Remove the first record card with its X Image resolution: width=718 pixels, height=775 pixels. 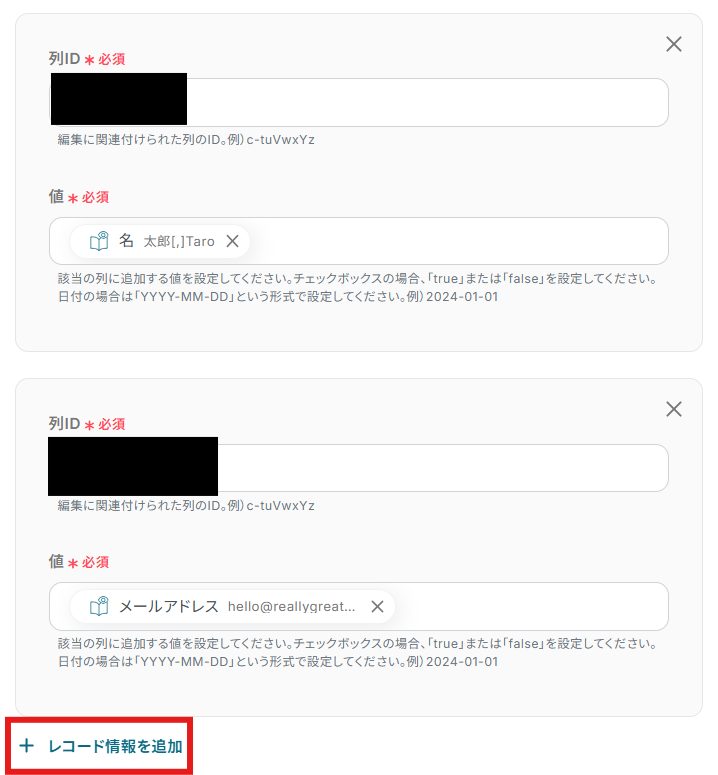[x=674, y=44]
